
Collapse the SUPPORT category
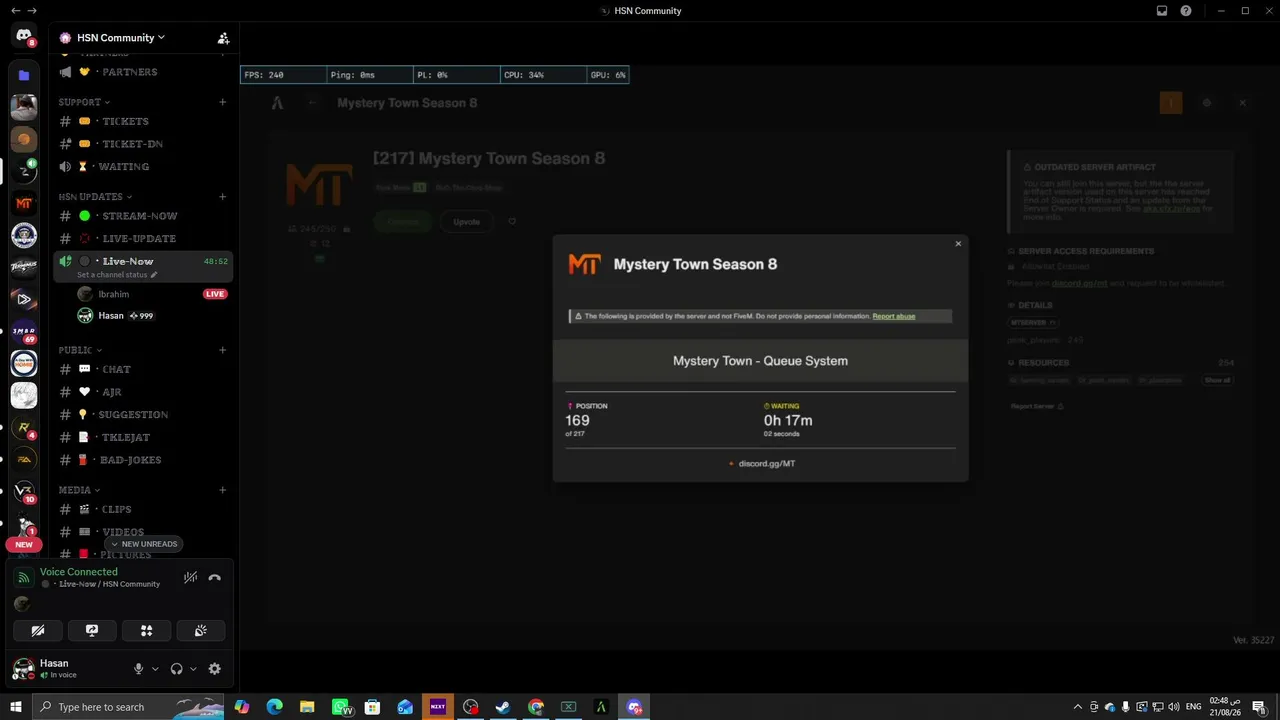(x=84, y=102)
